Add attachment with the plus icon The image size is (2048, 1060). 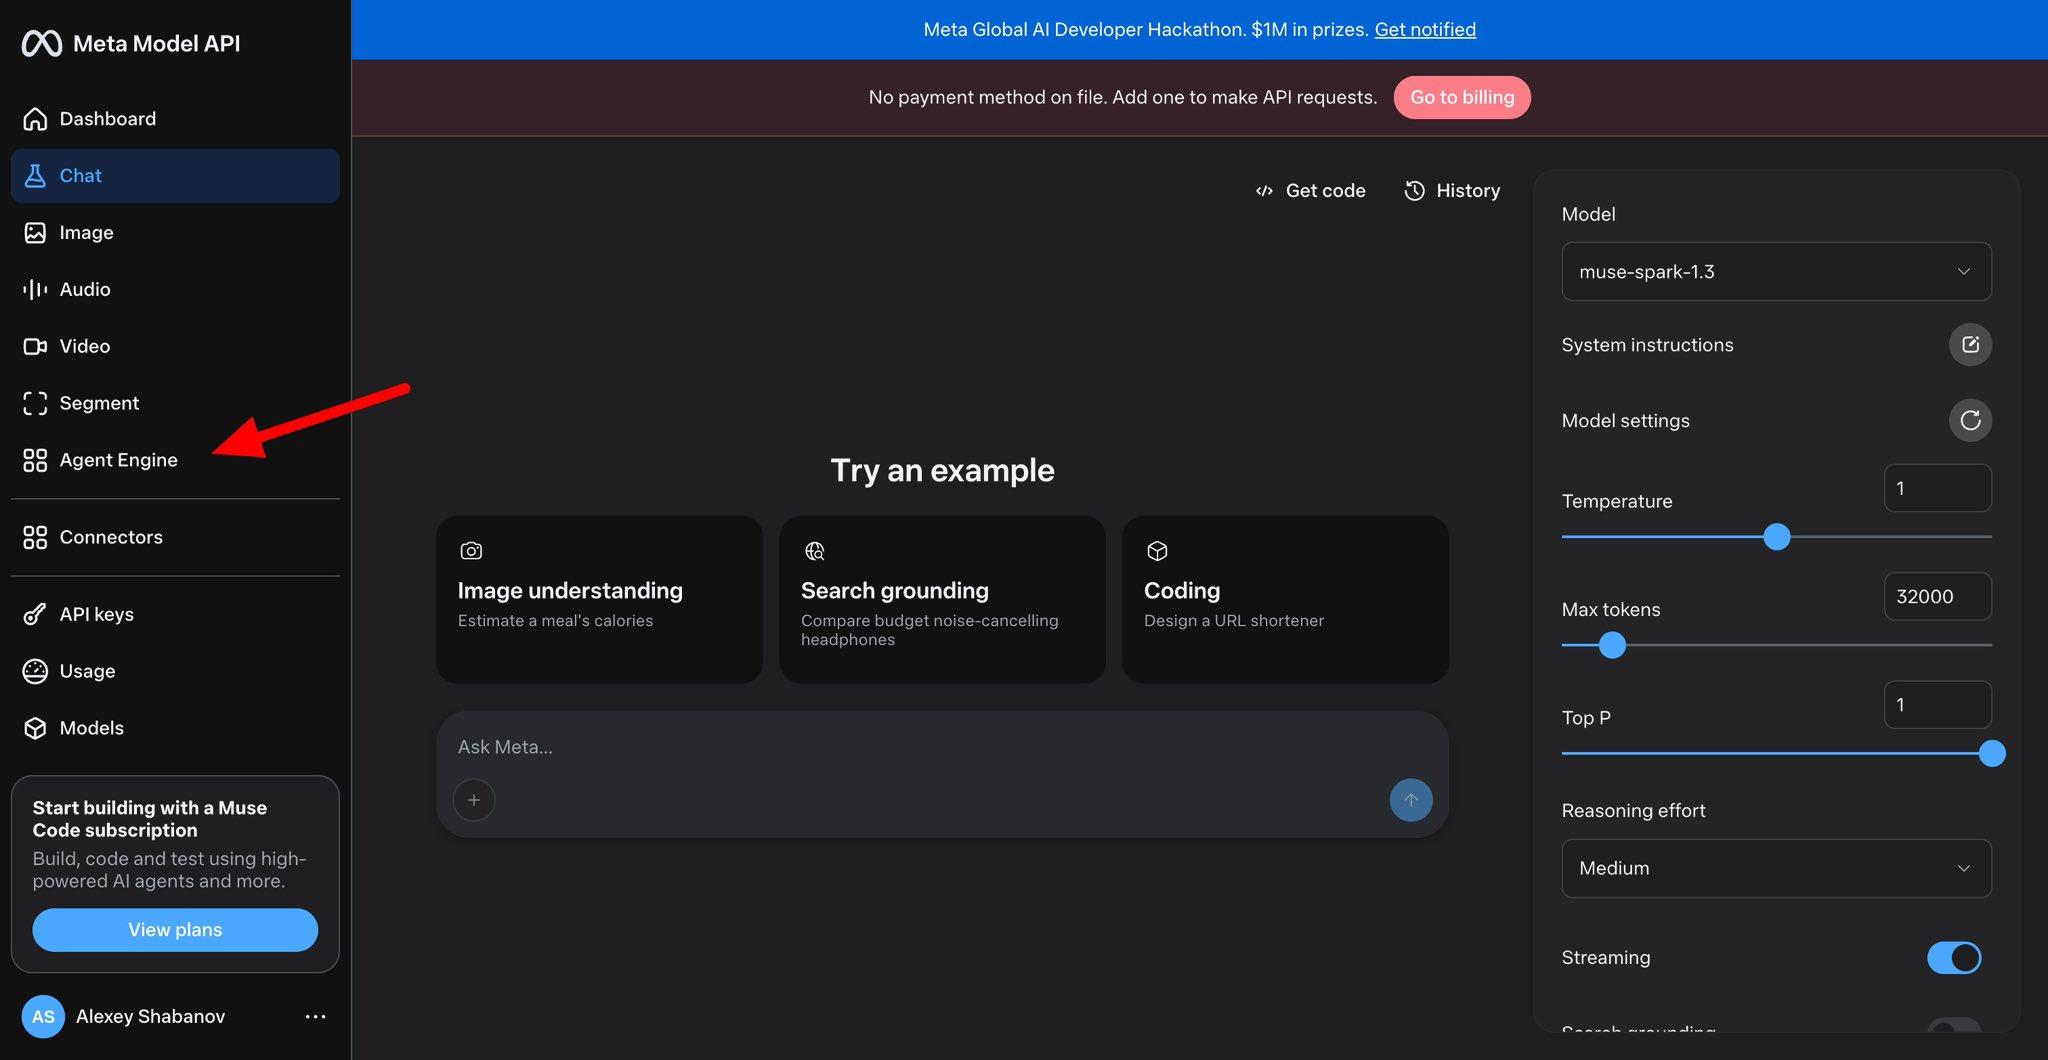point(474,800)
